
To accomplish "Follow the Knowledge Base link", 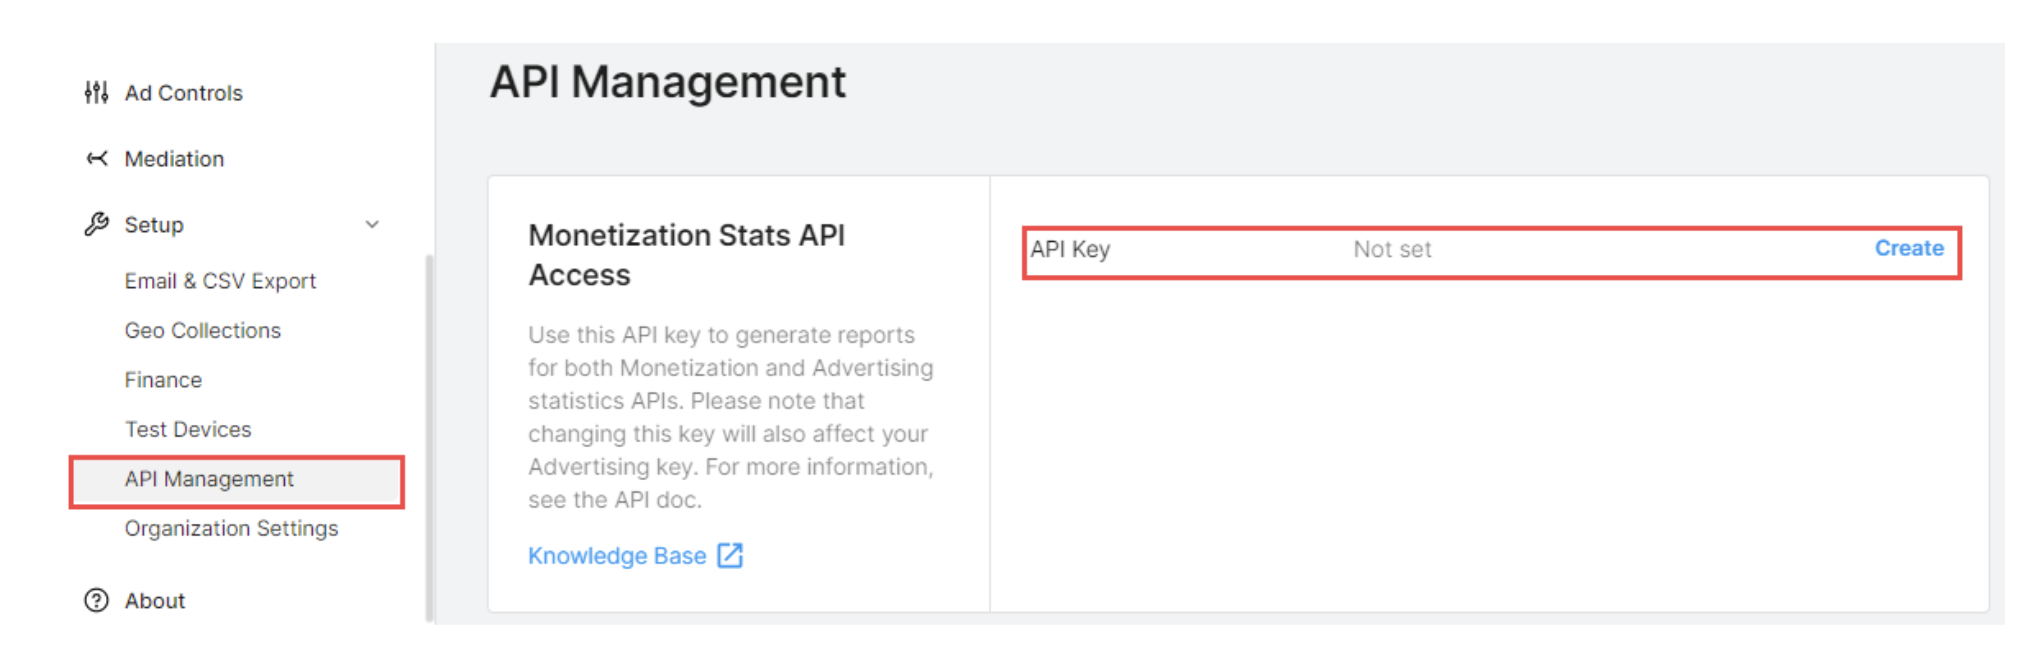I will pos(617,556).
